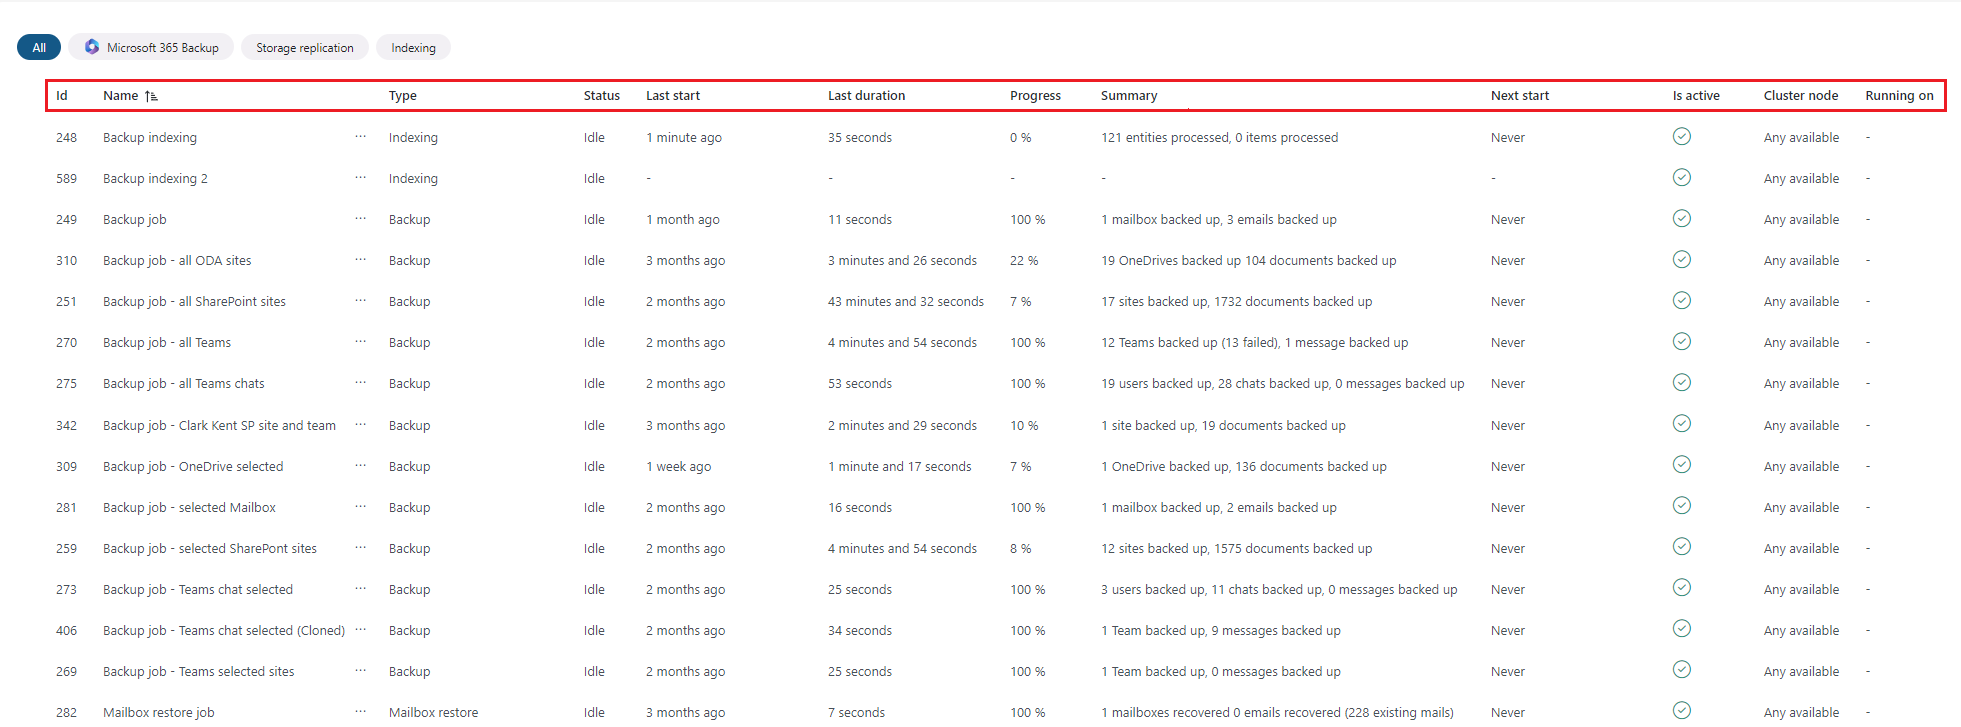The height and width of the screenshot is (727, 1961).
Task: Sort by the Type column header
Action: point(402,96)
